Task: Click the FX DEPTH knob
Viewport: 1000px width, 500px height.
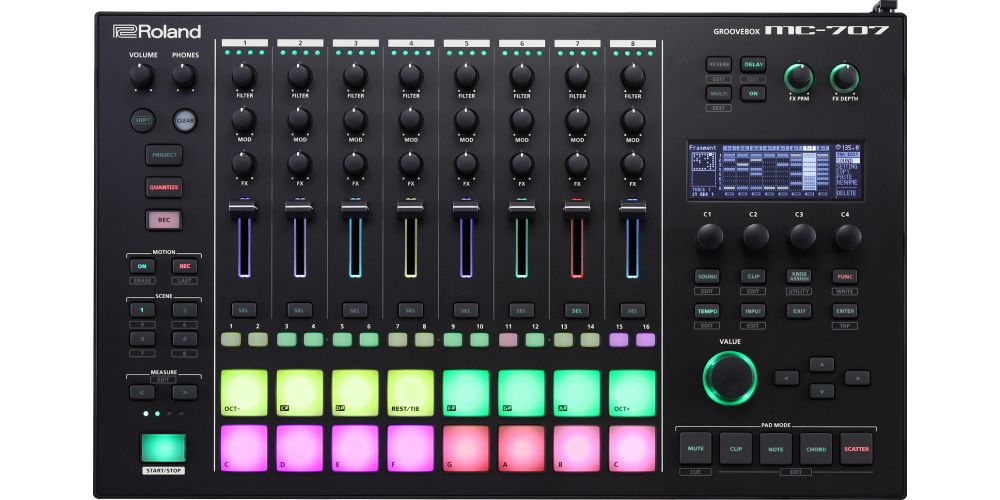Action: [844, 78]
